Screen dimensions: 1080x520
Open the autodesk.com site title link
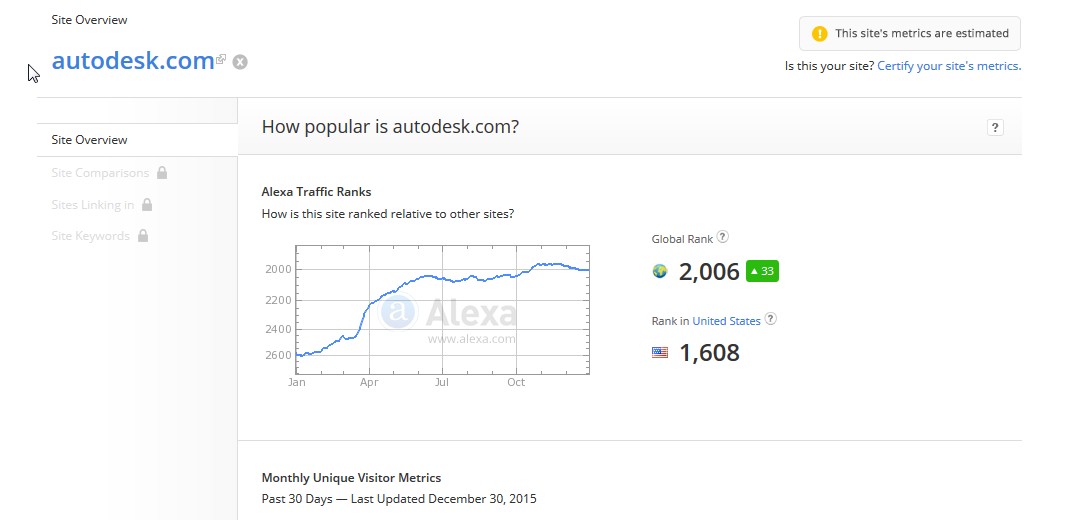(x=133, y=60)
